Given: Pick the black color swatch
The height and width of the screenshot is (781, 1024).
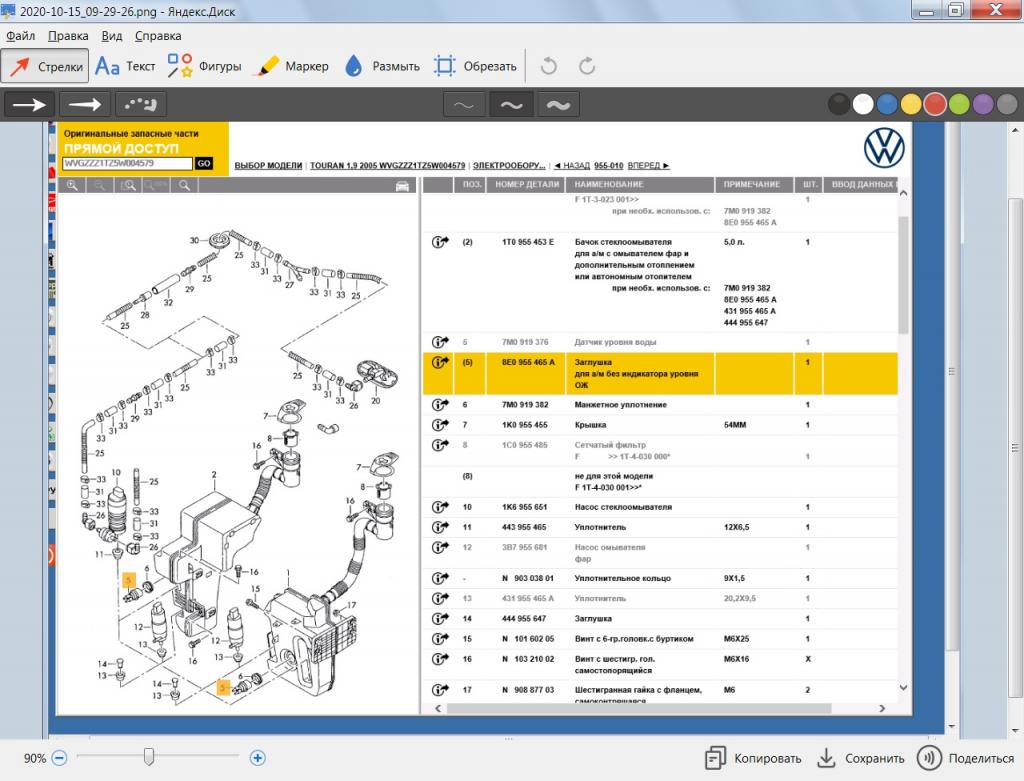Looking at the screenshot, I should point(839,104).
